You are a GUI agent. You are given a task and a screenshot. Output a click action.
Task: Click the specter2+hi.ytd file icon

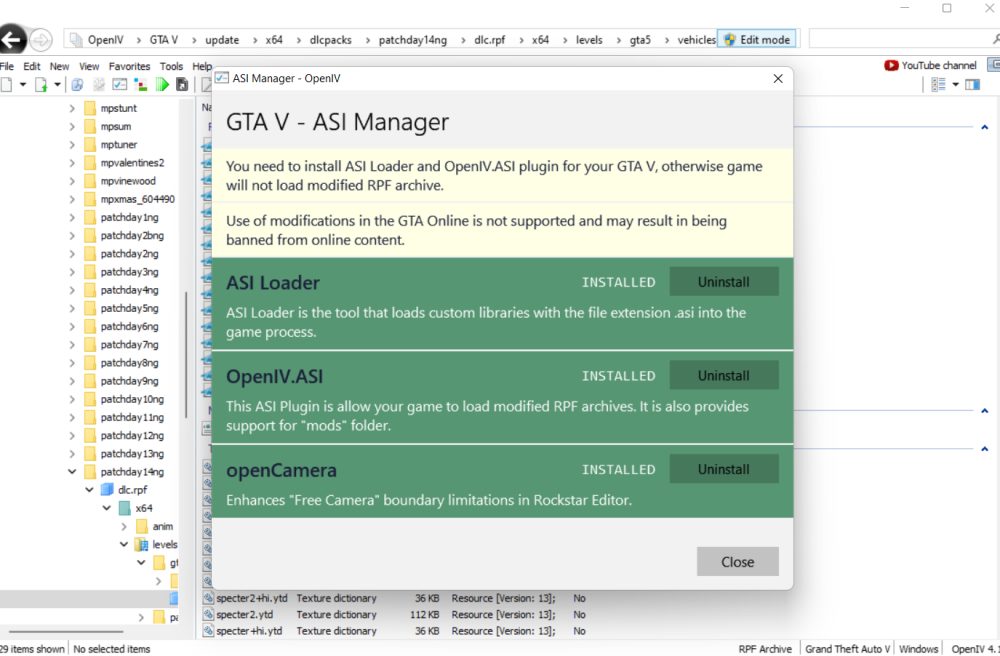[x=208, y=598]
